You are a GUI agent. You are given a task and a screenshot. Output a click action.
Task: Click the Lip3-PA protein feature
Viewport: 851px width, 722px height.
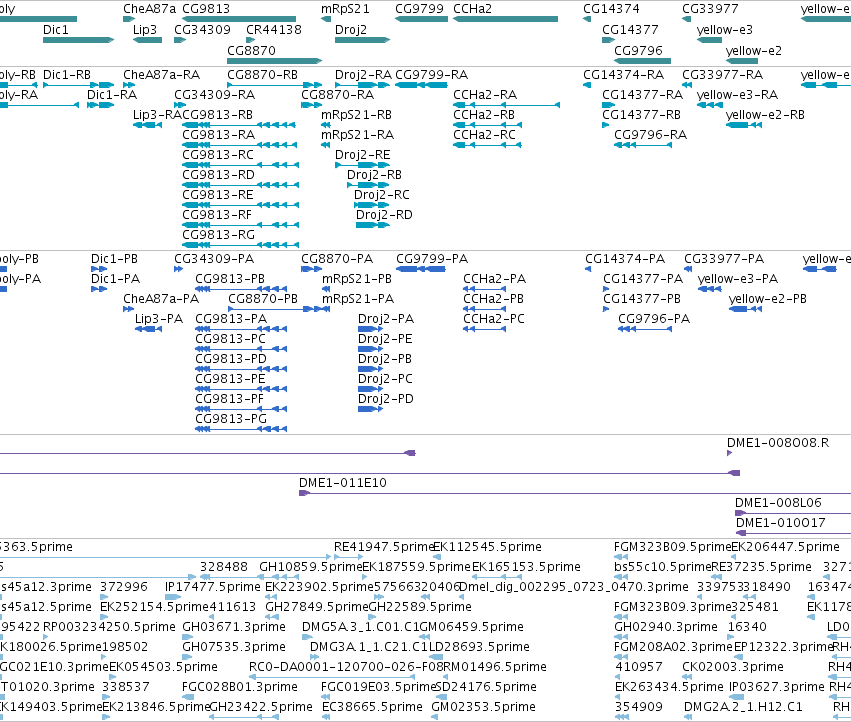tap(148, 330)
